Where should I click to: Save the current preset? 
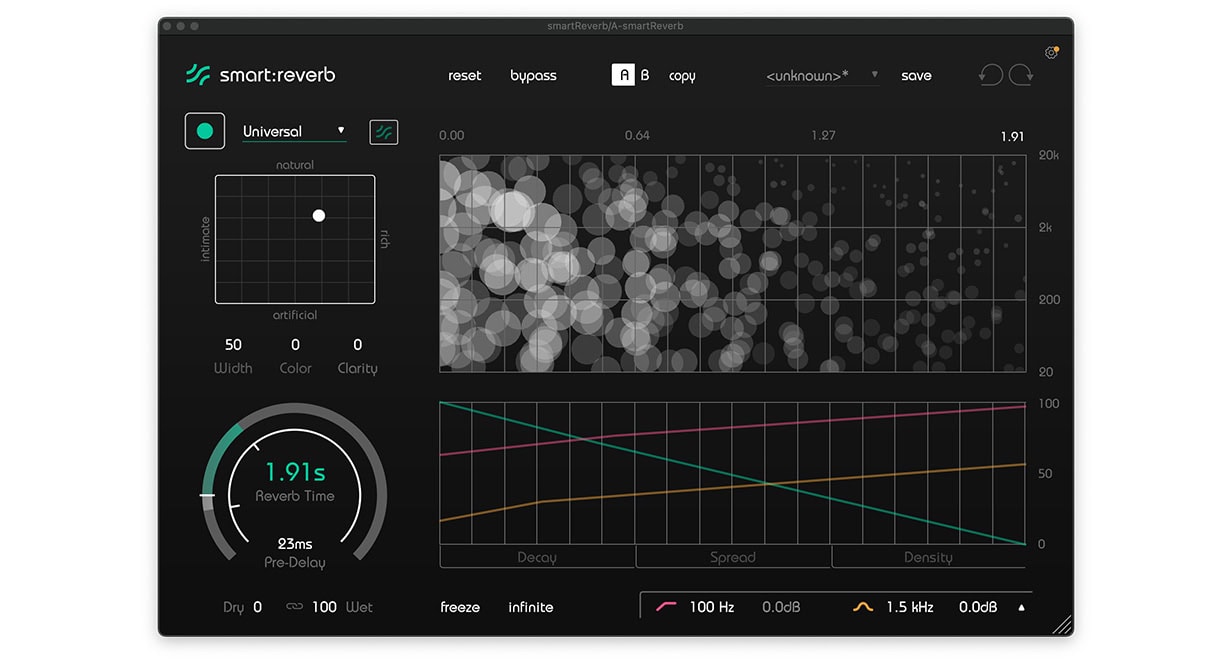[916, 75]
